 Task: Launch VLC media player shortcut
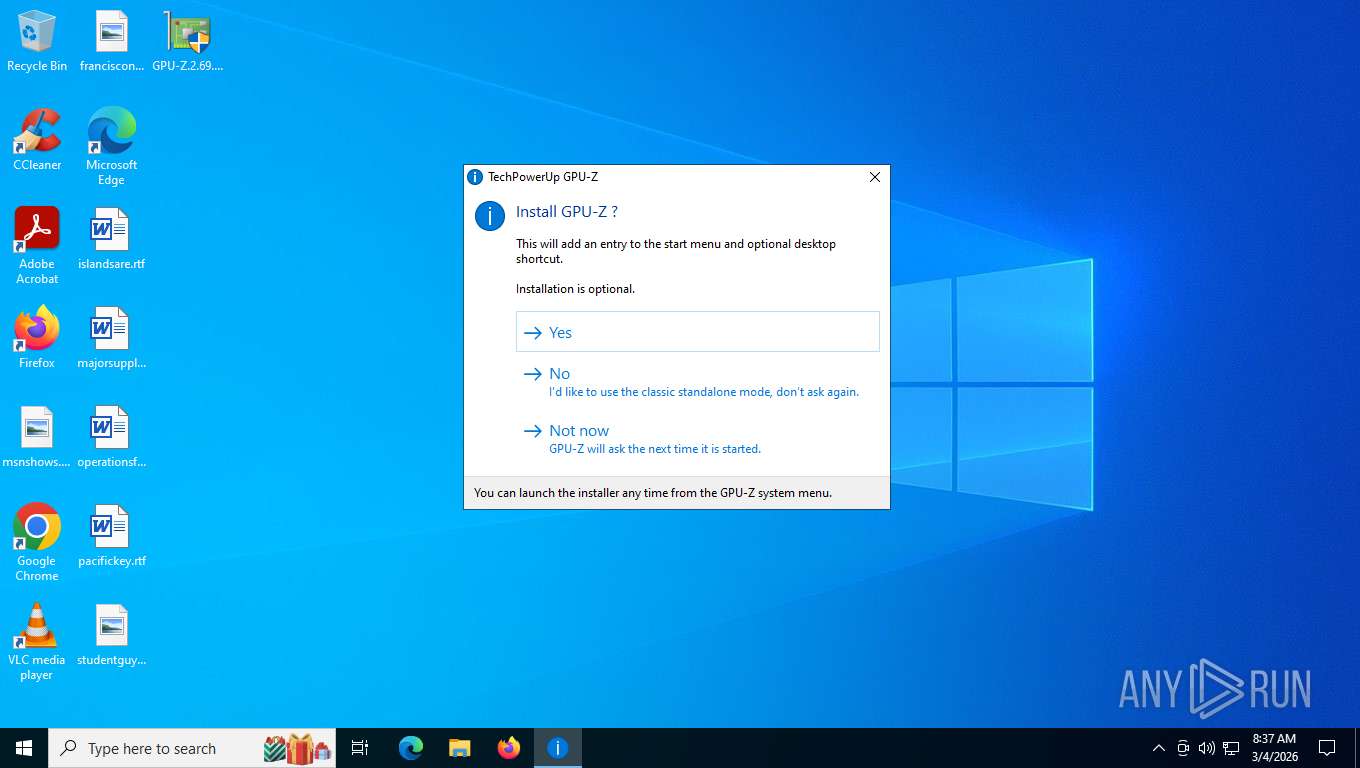click(x=37, y=642)
